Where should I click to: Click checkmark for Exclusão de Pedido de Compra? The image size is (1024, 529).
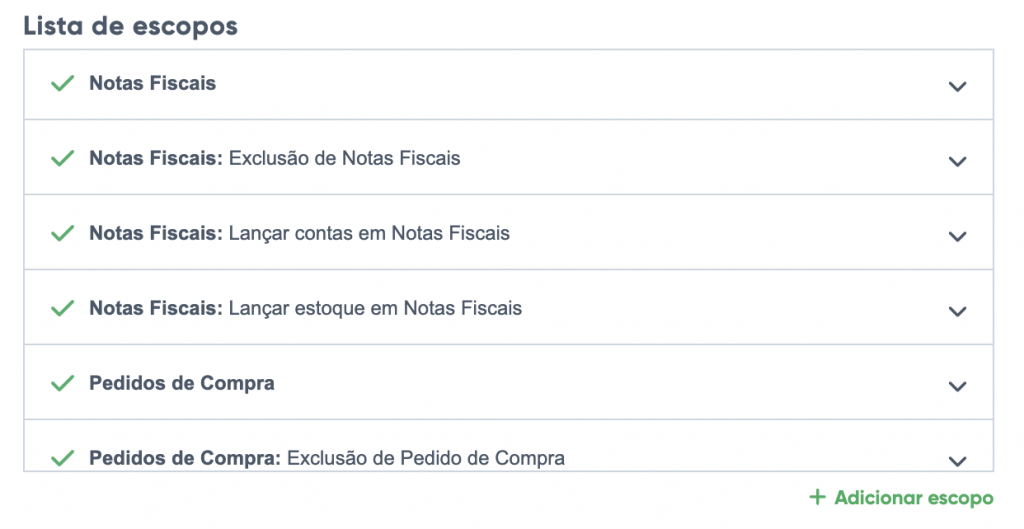coord(63,458)
